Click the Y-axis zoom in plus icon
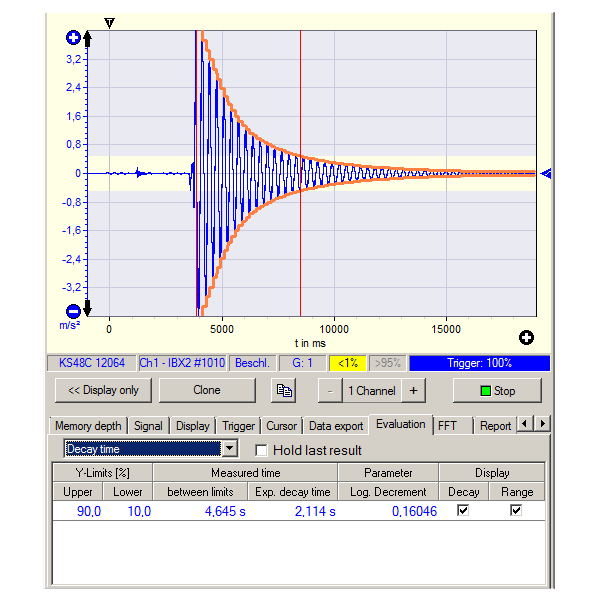 [72, 38]
